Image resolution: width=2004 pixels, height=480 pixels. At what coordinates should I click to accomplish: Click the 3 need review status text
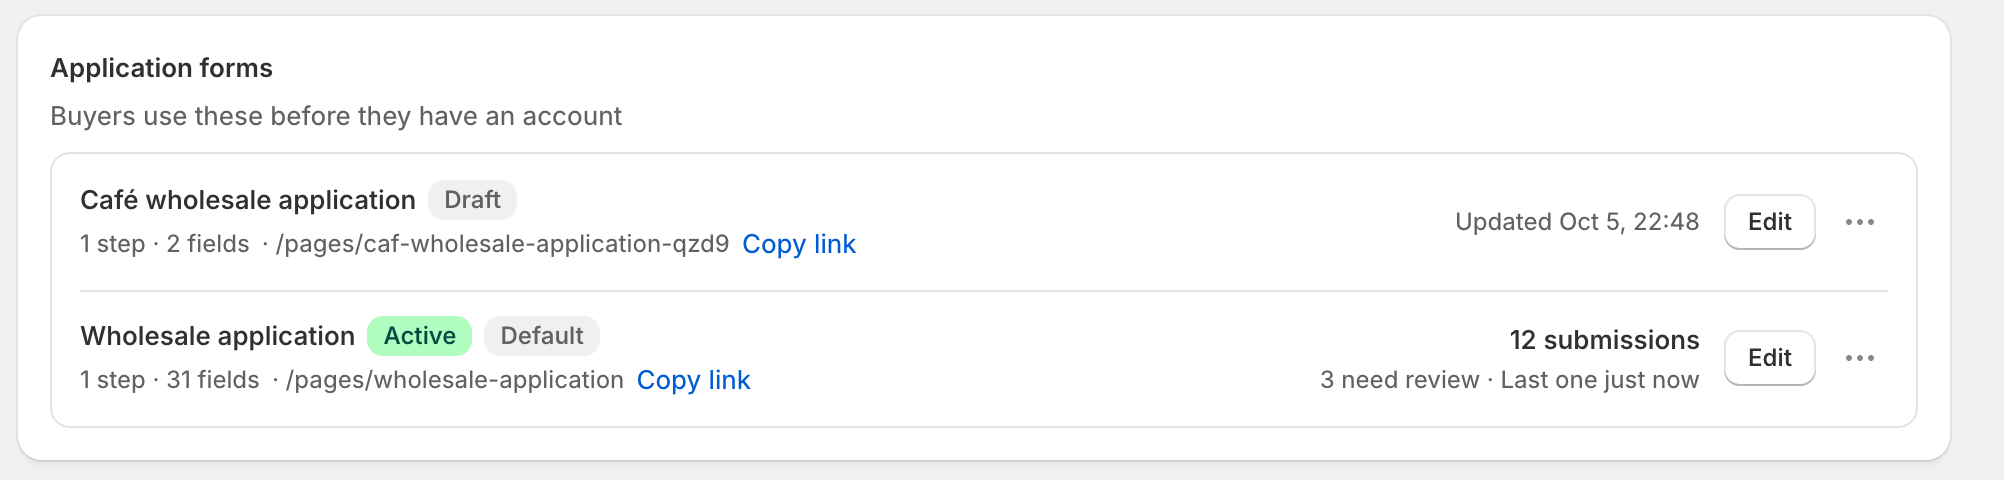coord(1399,380)
